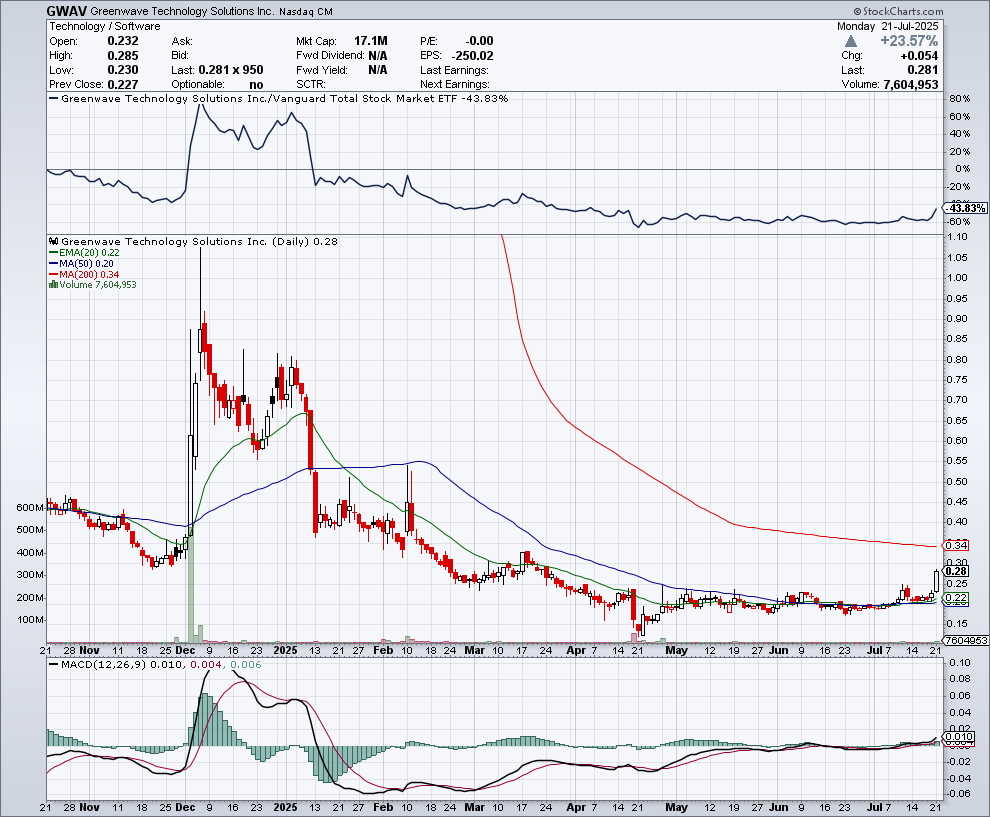
Task: Click the P/E value -0.00
Action: (x=479, y=41)
